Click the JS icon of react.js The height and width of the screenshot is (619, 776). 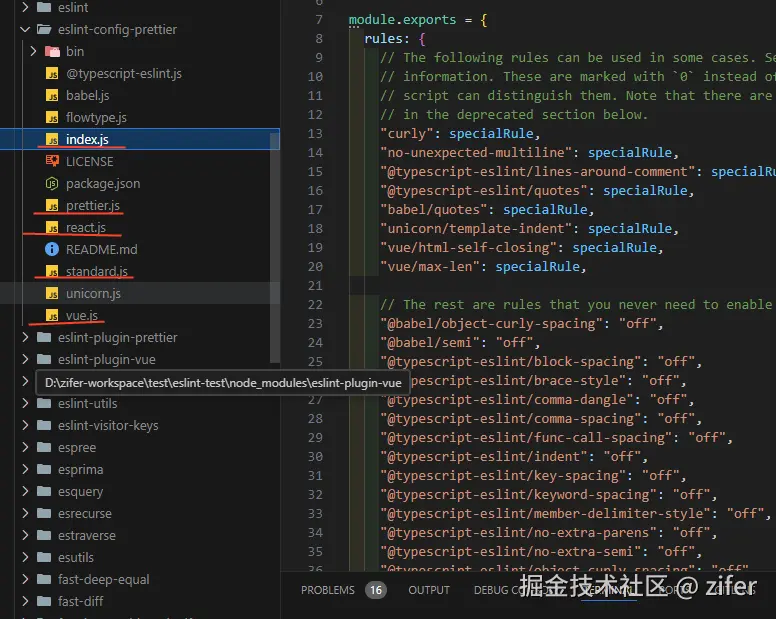tap(52, 228)
